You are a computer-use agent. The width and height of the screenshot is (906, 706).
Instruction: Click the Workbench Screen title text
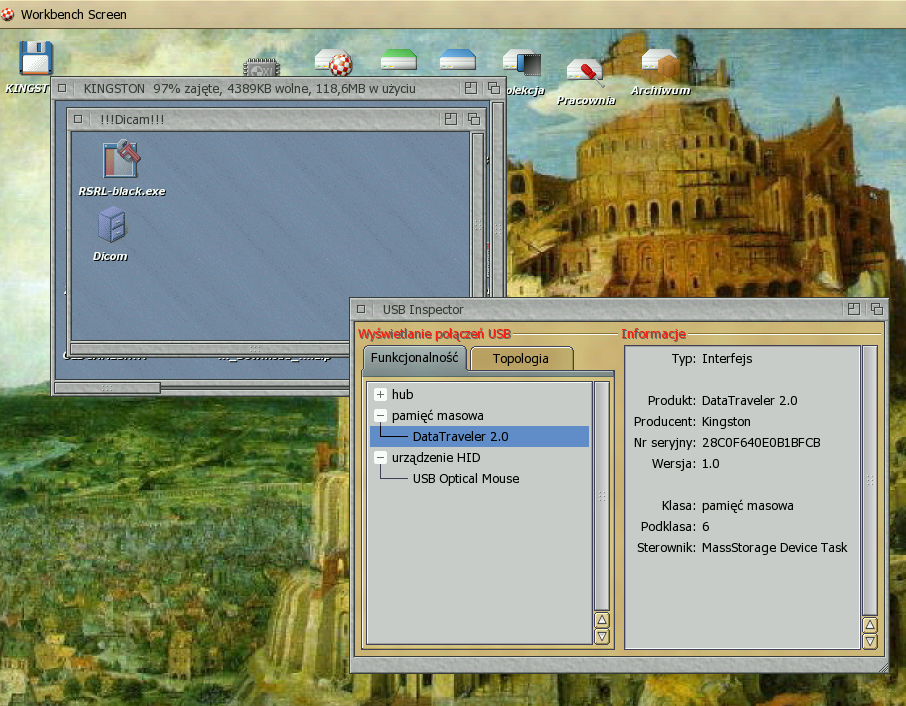73,14
